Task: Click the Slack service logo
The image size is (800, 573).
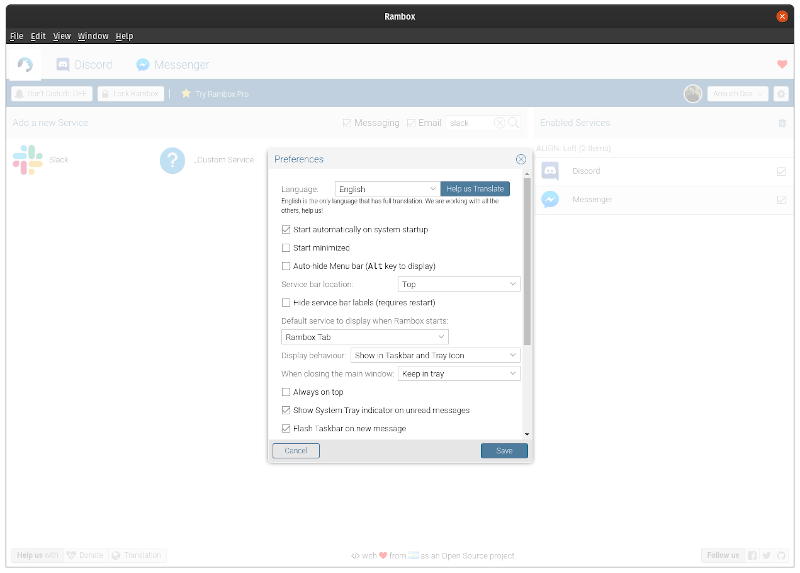Action: point(28,160)
